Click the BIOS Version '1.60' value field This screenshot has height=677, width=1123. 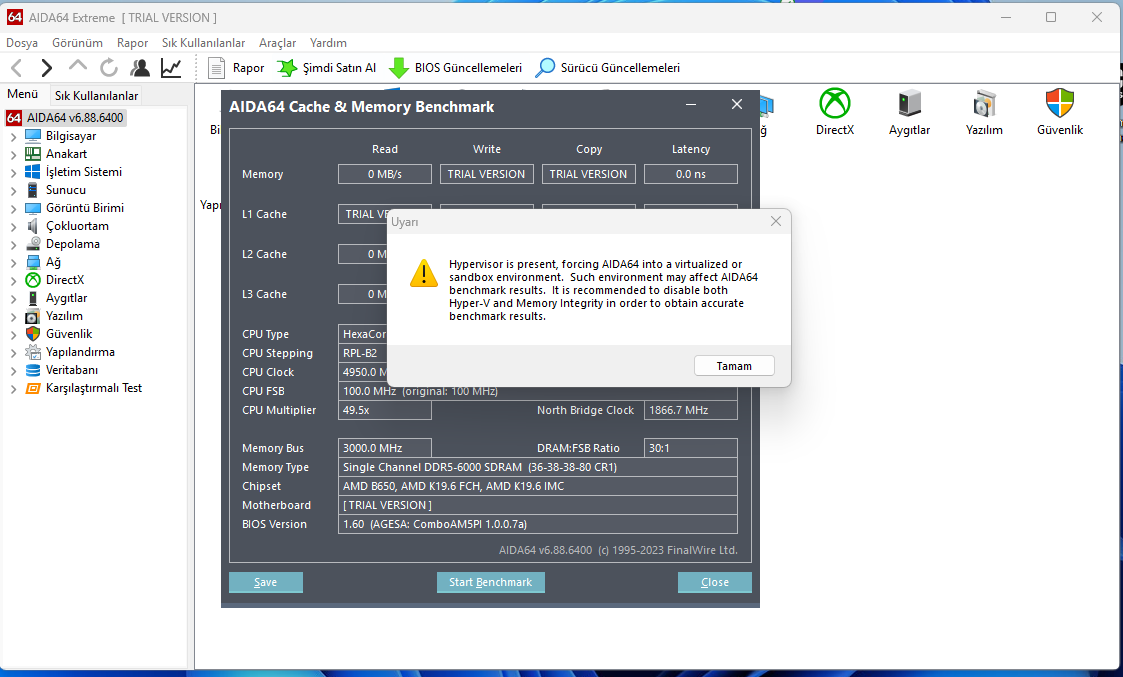(538, 524)
